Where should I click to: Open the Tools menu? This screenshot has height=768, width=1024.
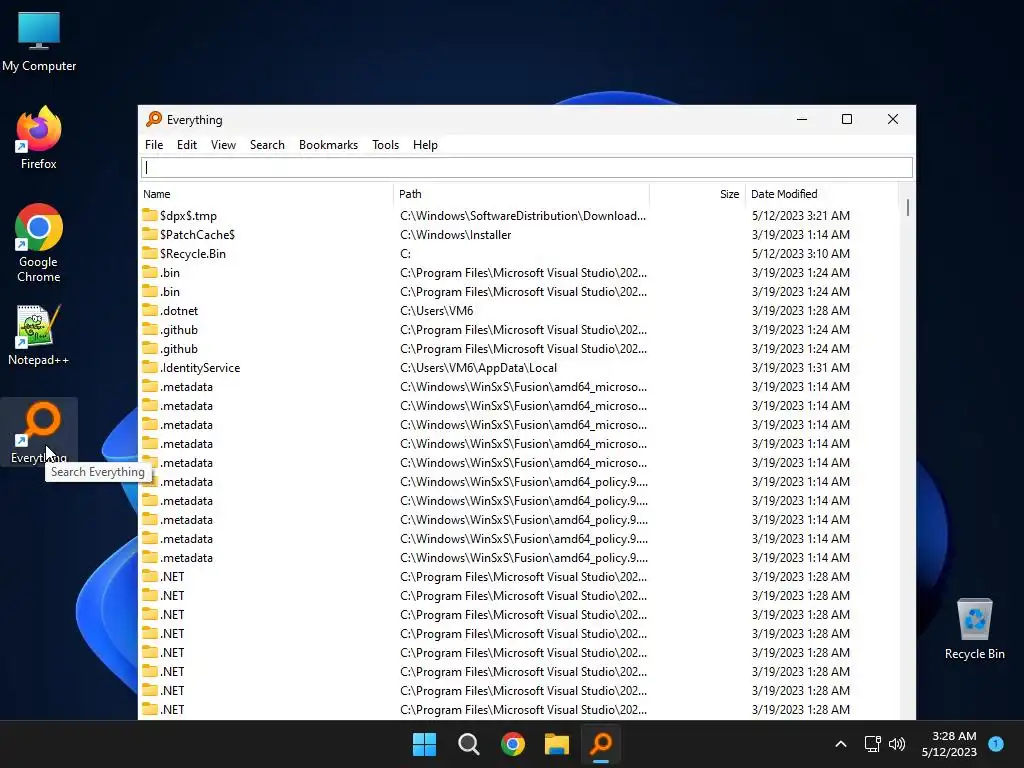pos(385,145)
